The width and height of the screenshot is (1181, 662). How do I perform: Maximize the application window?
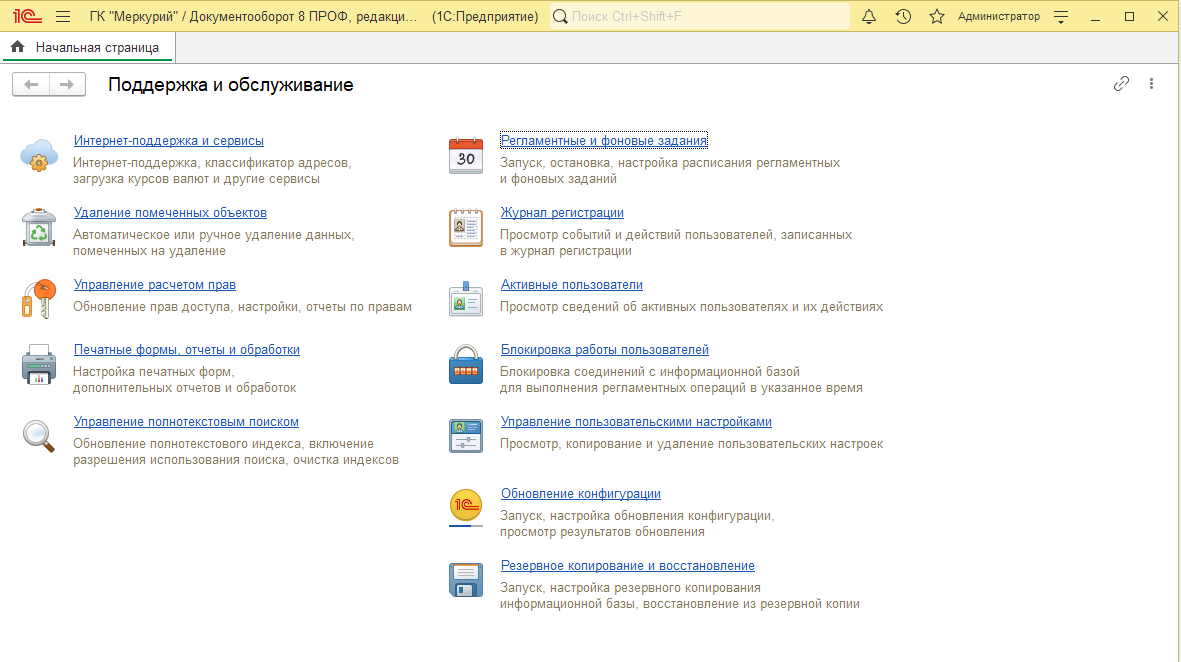click(x=1129, y=16)
